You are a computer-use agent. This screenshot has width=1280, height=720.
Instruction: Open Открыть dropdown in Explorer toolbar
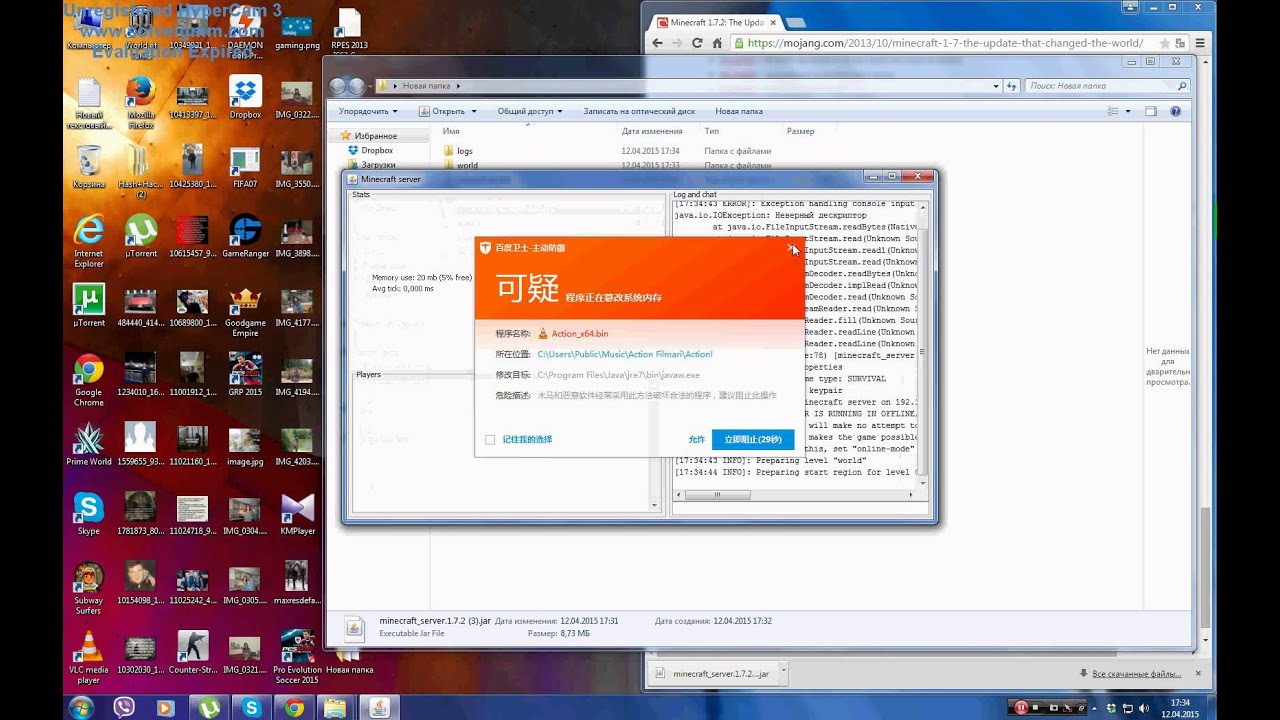point(448,111)
